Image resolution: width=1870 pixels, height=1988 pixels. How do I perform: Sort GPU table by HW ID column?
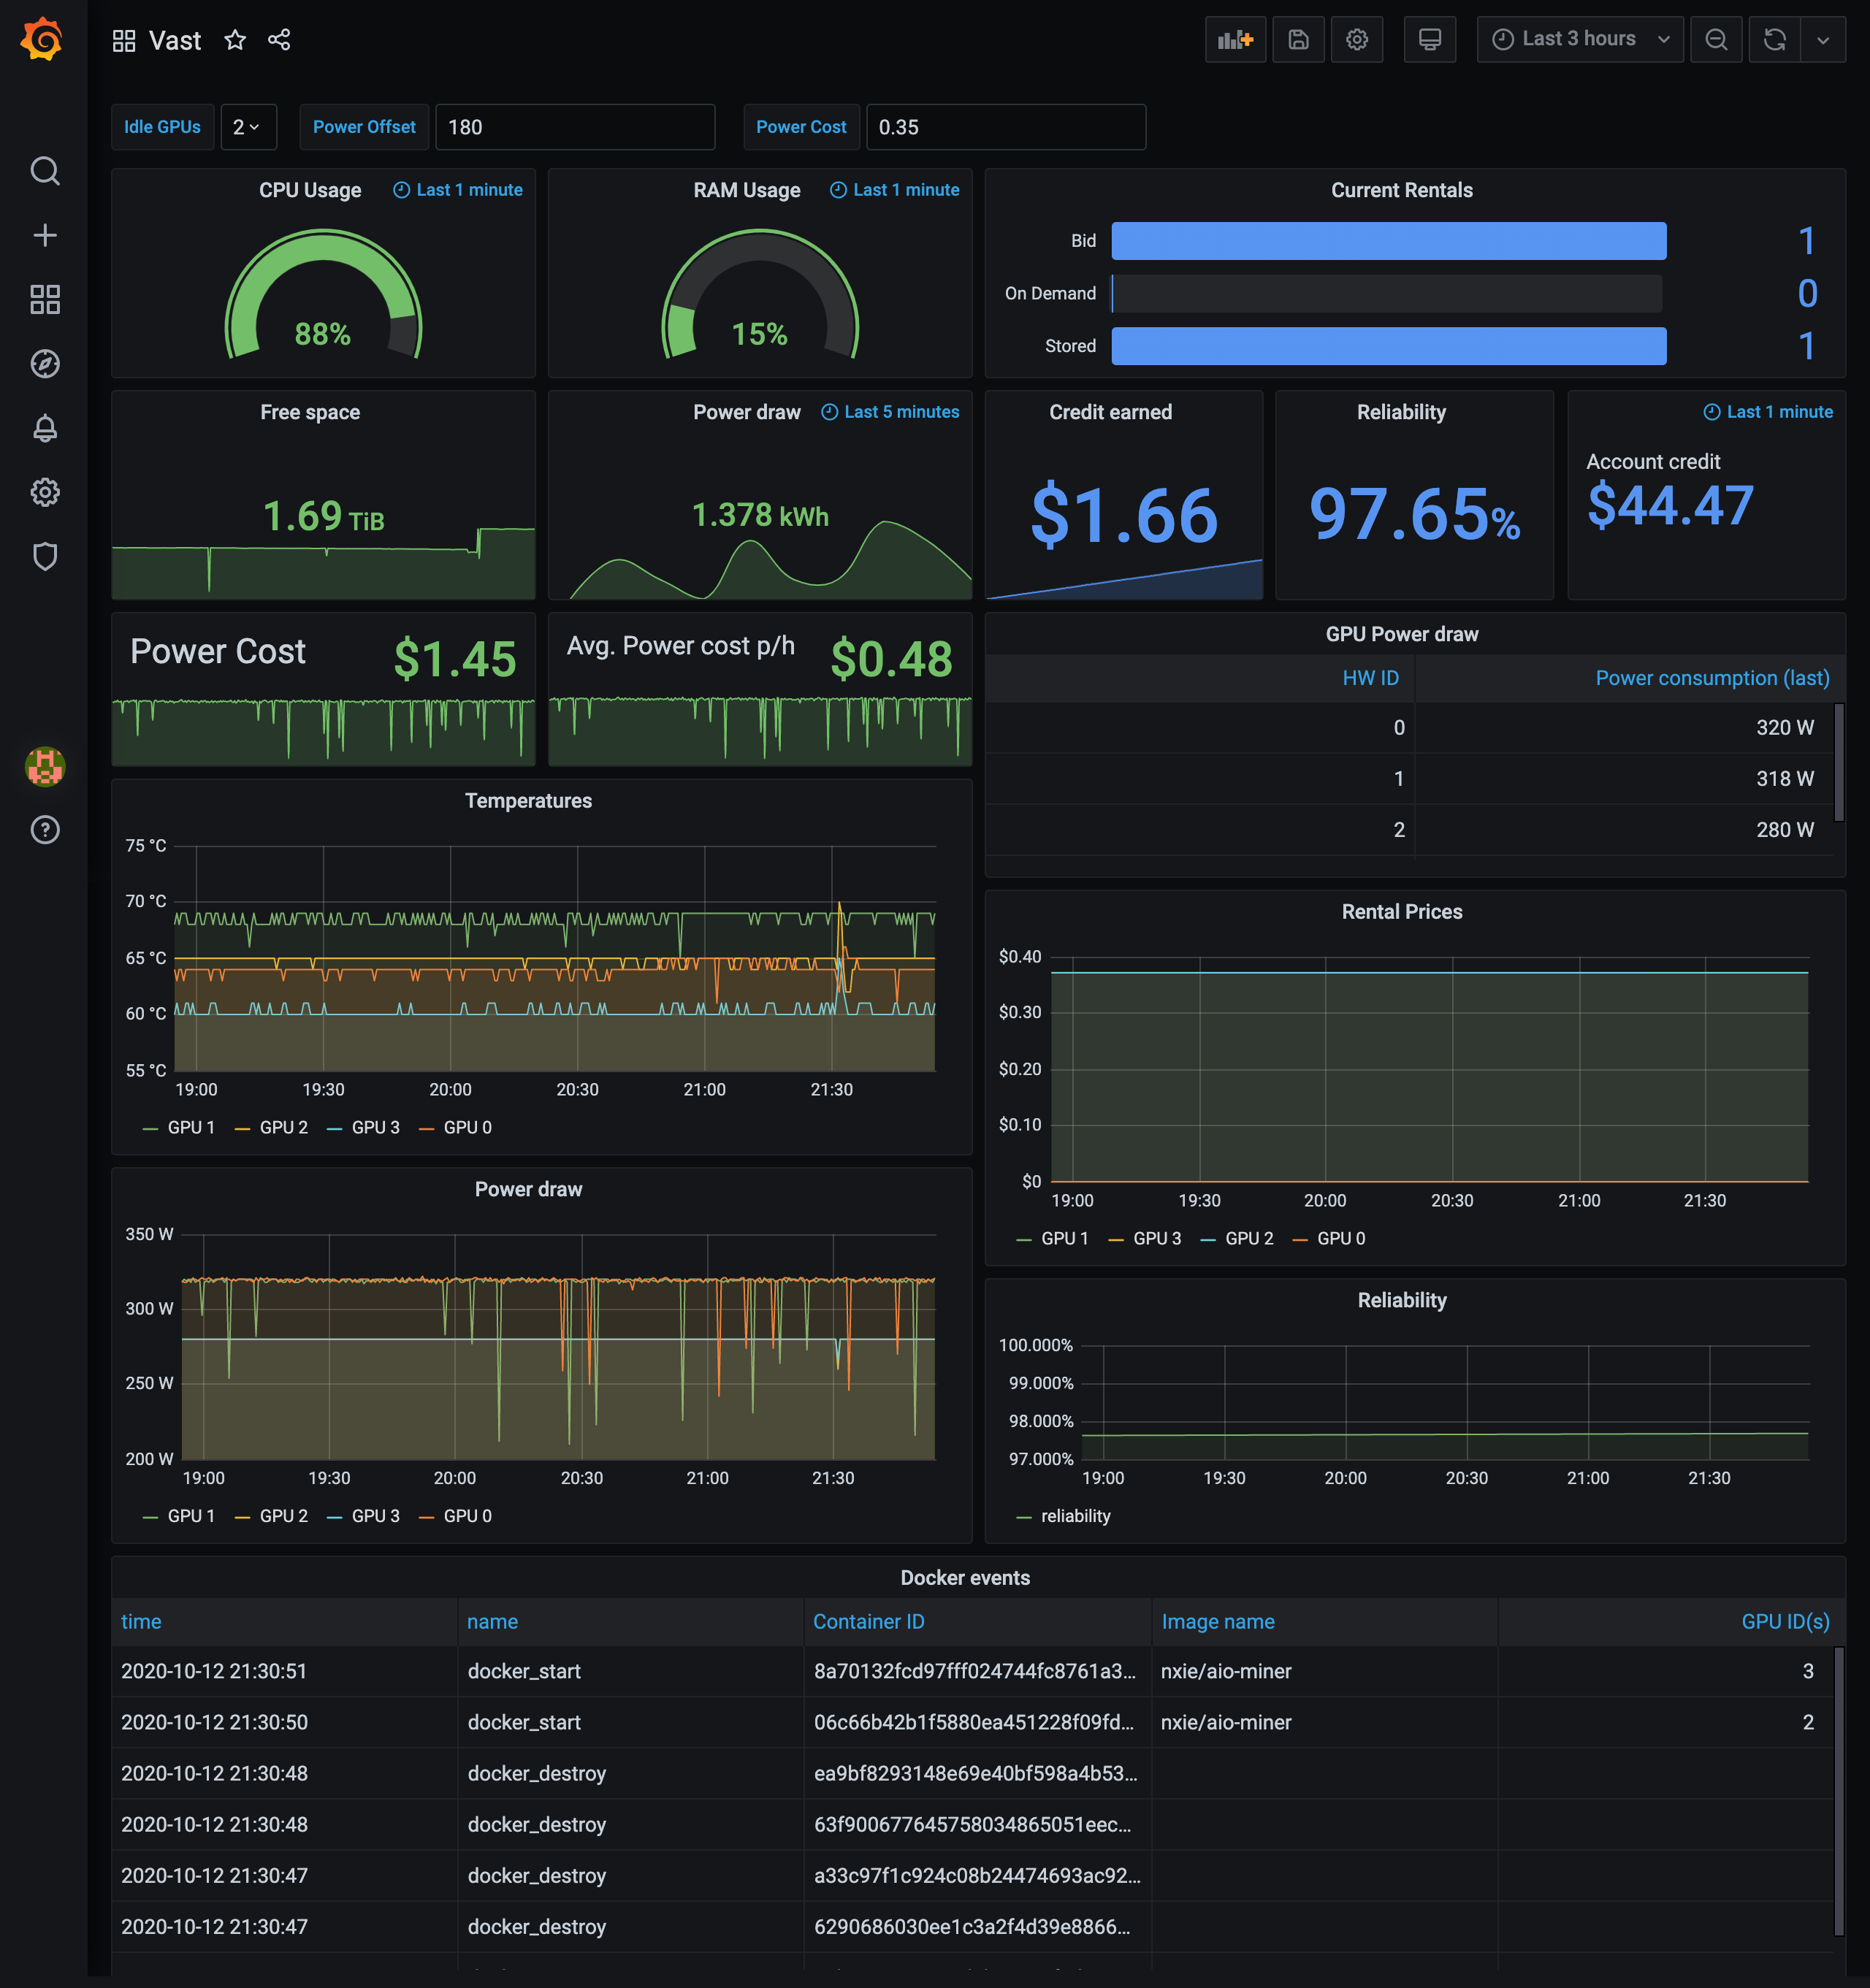(1370, 678)
